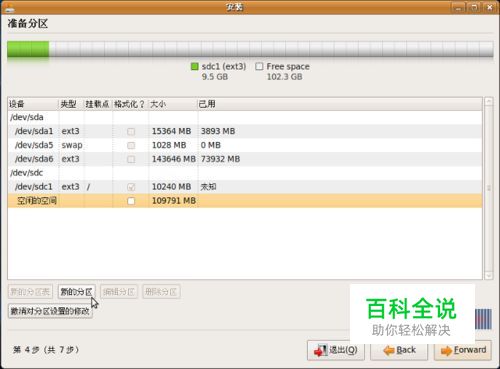
Task: Click 撤消对分区设置的修改 button
Action: pos(50,311)
